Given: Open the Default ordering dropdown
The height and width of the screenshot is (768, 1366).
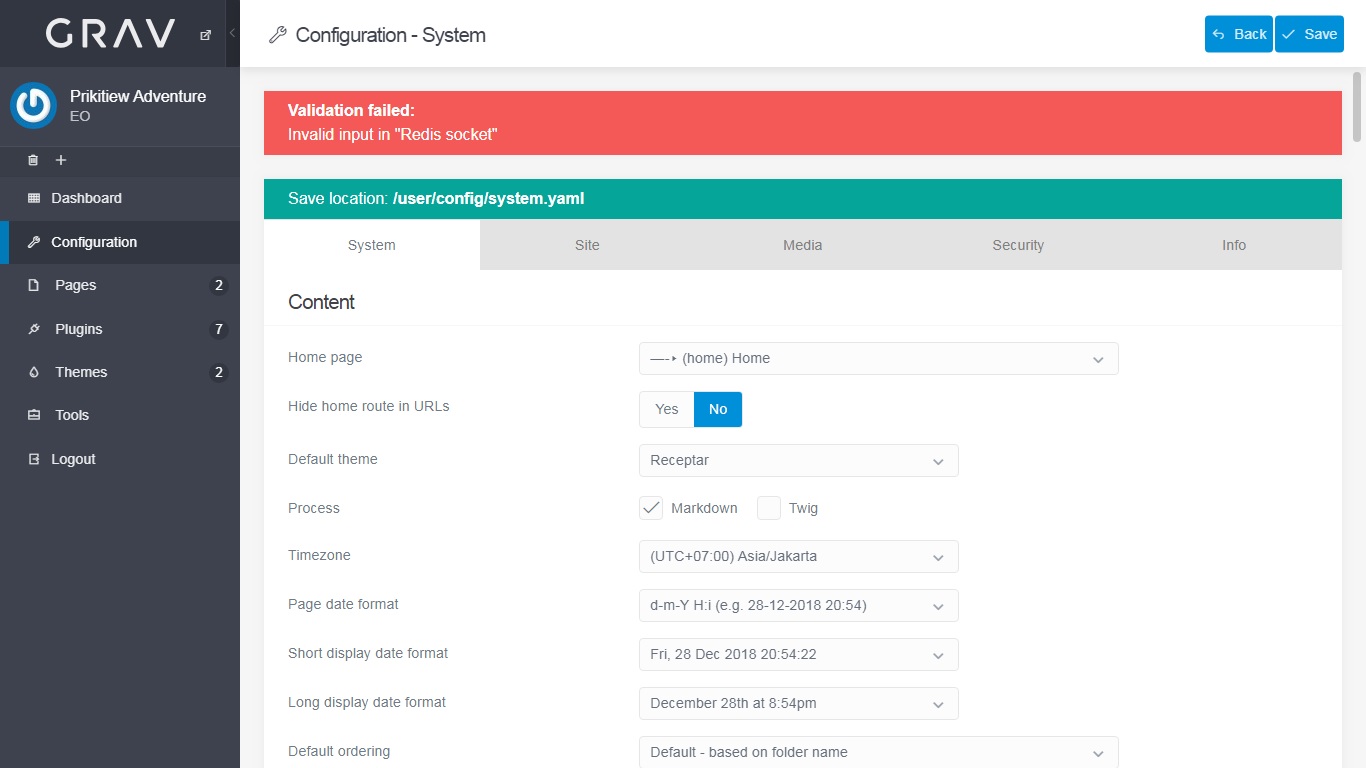Looking at the screenshot, I should pyautogui.click(x=879, y=752).
